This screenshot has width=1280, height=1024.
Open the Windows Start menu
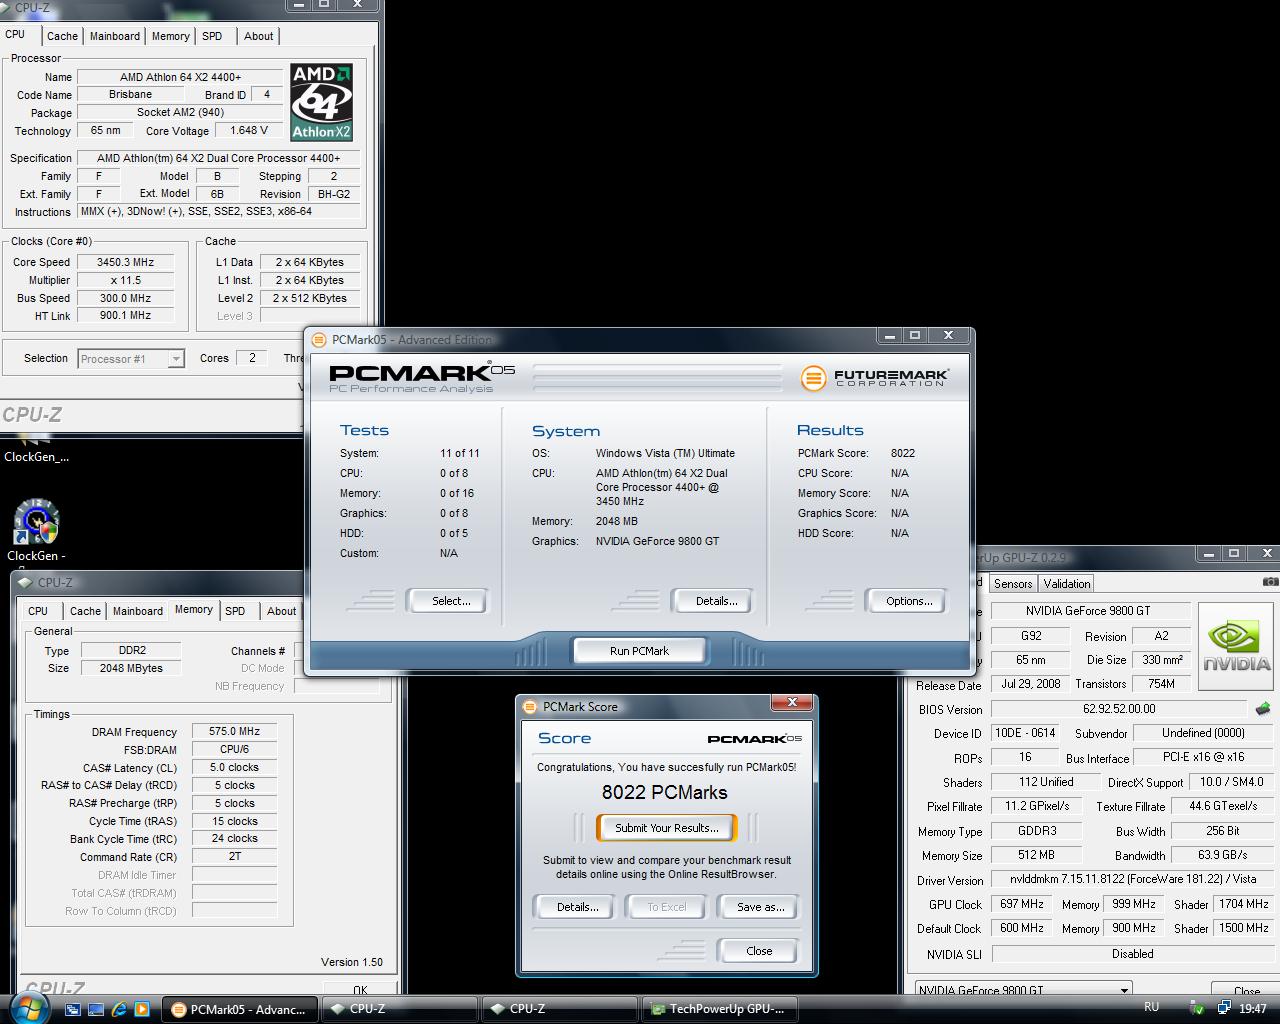(x=27, y=1007)
